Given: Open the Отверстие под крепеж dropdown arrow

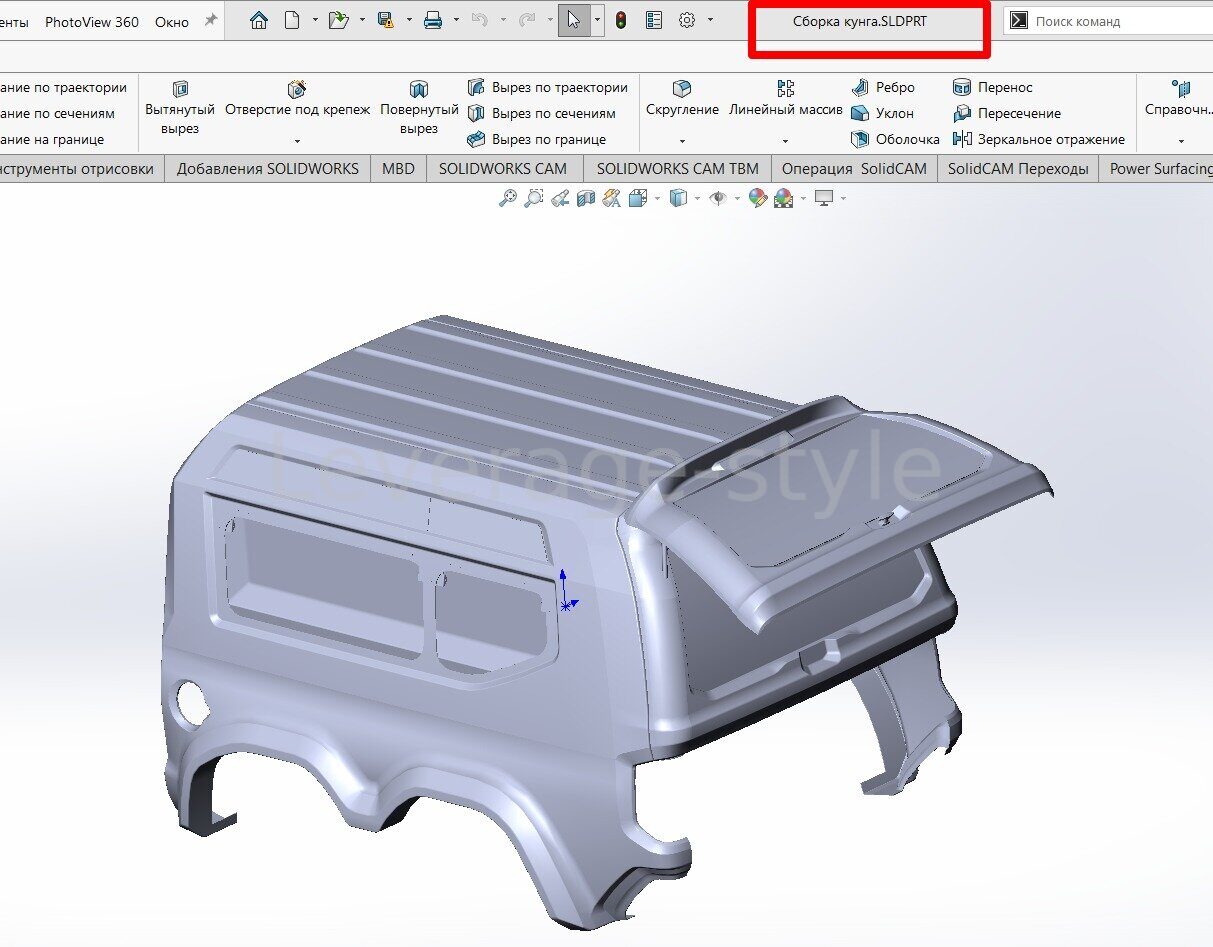Looking at the screenshot, I should click(x=297, y=141).
